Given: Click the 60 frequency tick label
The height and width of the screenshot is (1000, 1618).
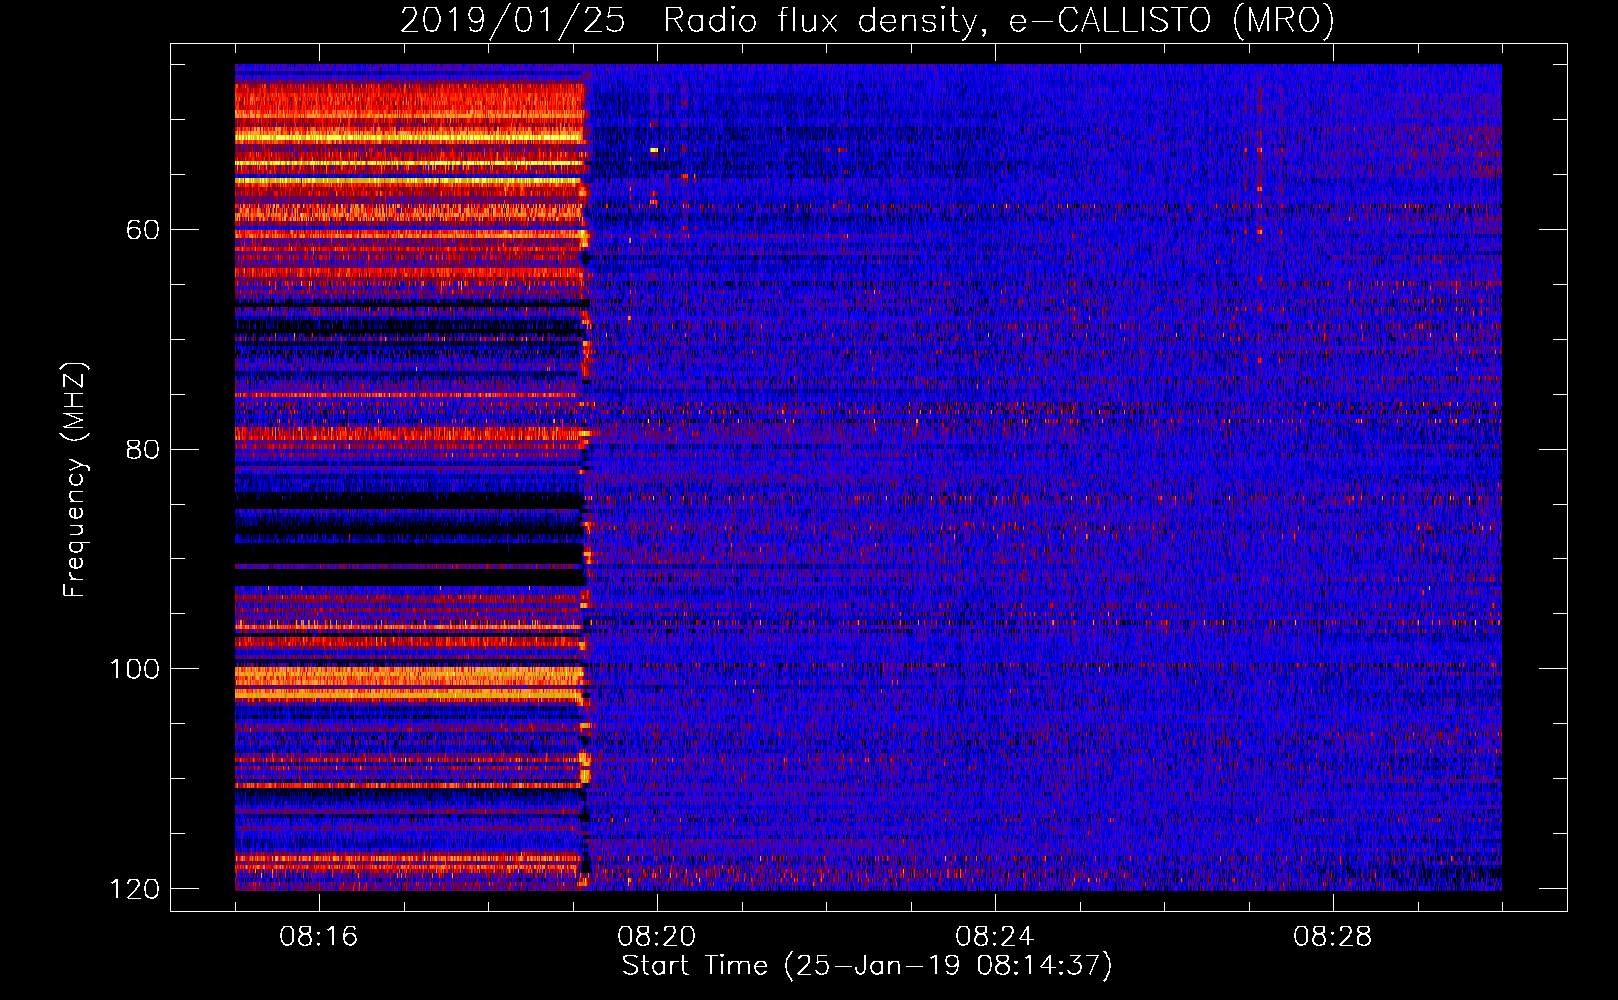Looking at the screenshot, I should point(143,230).
